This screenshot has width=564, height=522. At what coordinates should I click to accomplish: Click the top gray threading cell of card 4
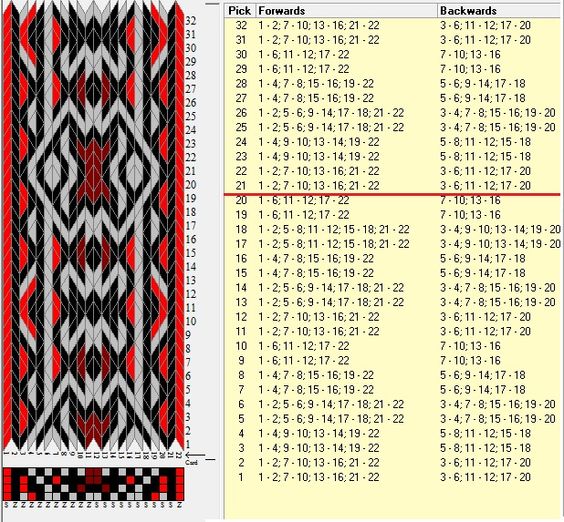(32, 472)
